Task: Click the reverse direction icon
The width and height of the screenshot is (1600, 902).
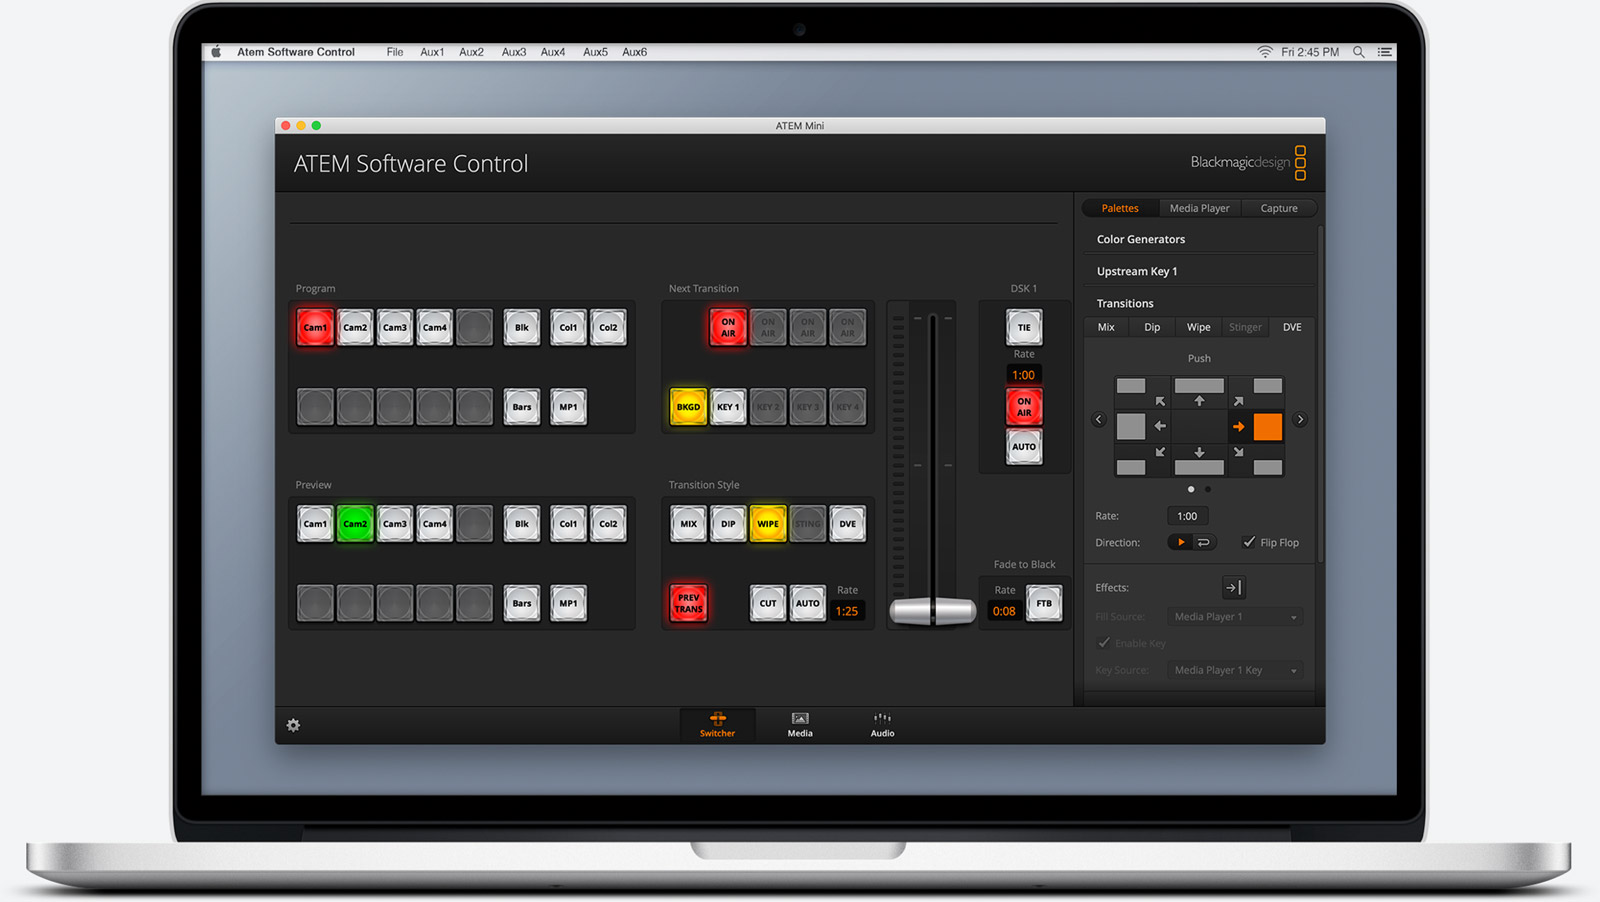Action: coord(1204,542)
